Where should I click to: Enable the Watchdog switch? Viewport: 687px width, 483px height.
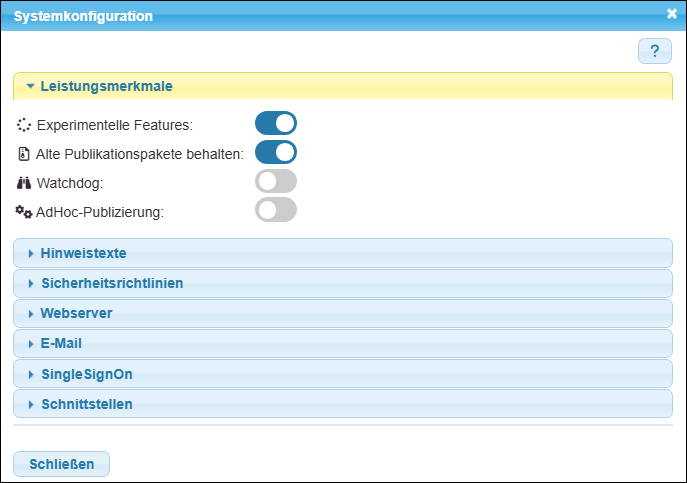pyautogui.click(x=276, y=181)
